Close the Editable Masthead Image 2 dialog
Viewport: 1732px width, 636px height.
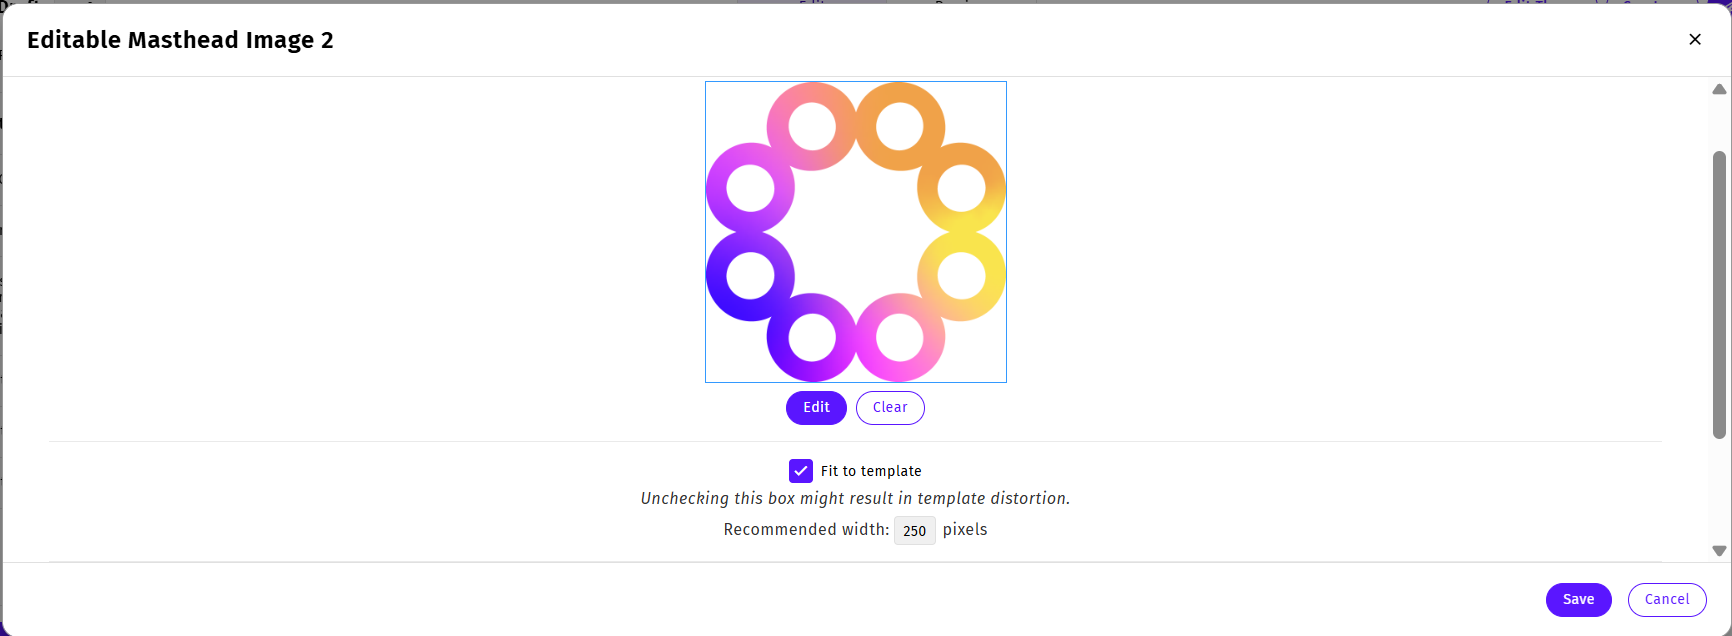click(x=1695, y=39)
